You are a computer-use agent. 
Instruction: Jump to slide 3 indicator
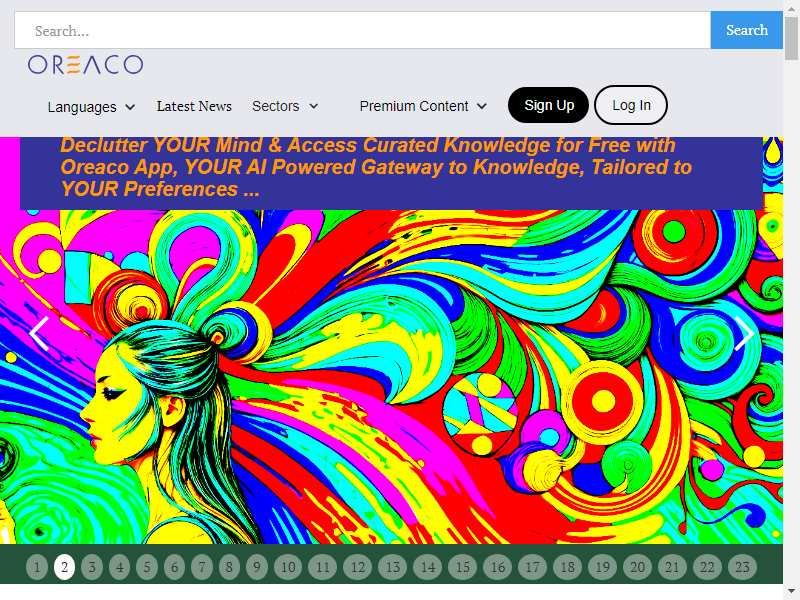click(92, 567)
